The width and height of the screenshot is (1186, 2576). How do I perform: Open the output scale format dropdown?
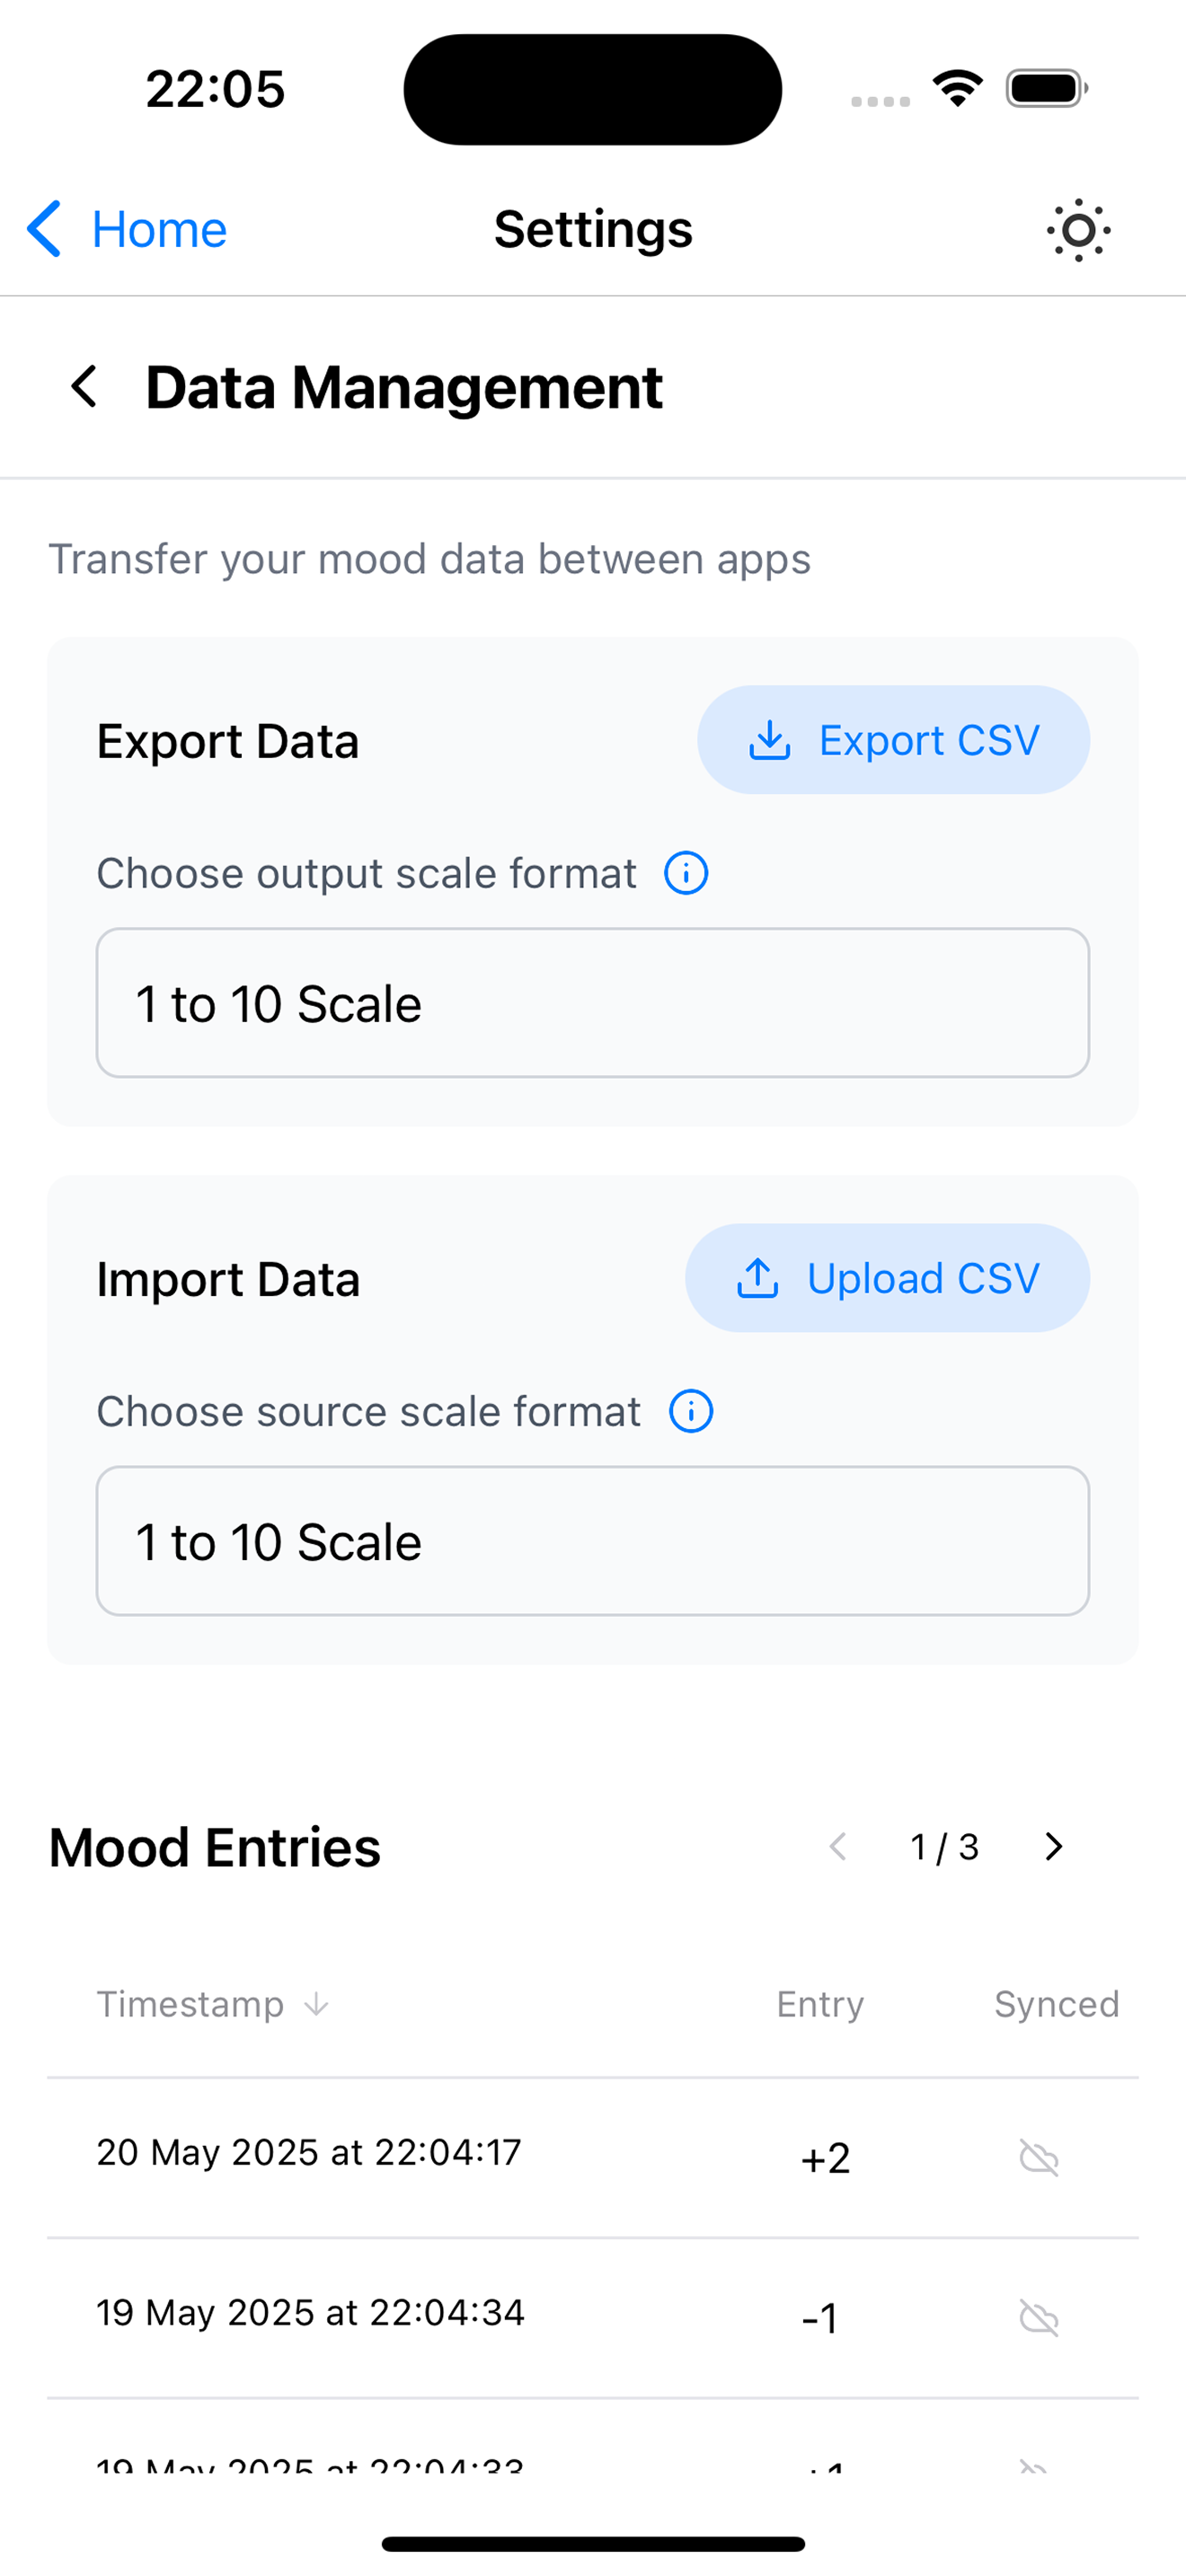click(592, 1003)
